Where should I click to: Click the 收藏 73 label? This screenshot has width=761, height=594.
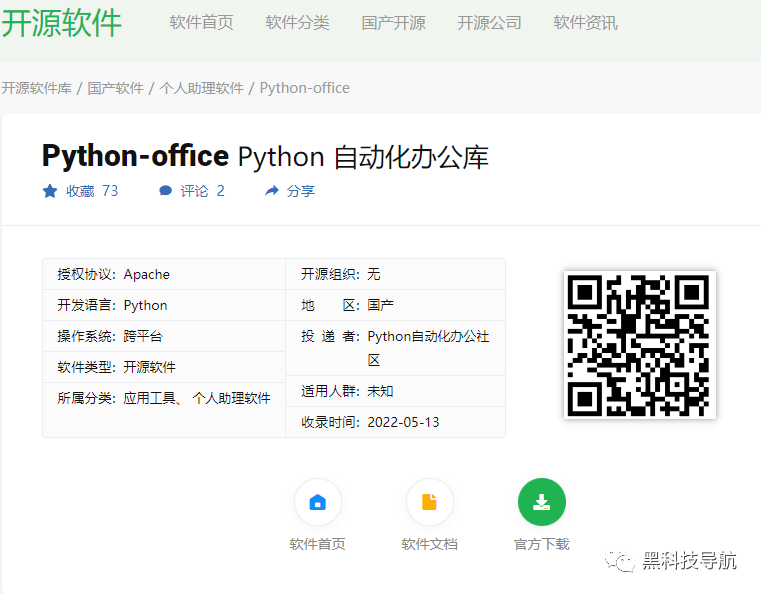coord(92,191)
